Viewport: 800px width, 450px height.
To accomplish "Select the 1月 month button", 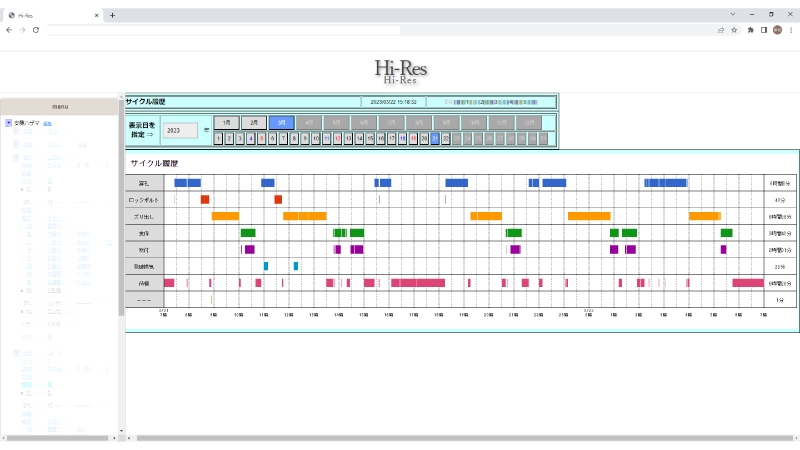I will click(227, 121).
